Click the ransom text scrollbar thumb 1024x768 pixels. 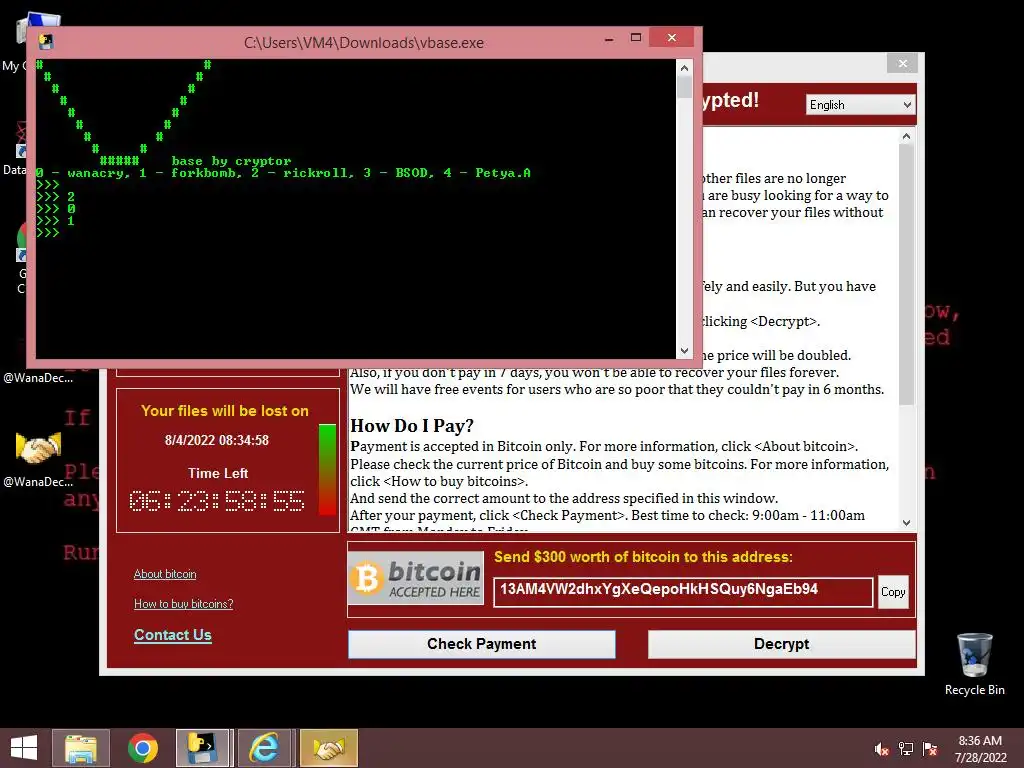point(906,274)
